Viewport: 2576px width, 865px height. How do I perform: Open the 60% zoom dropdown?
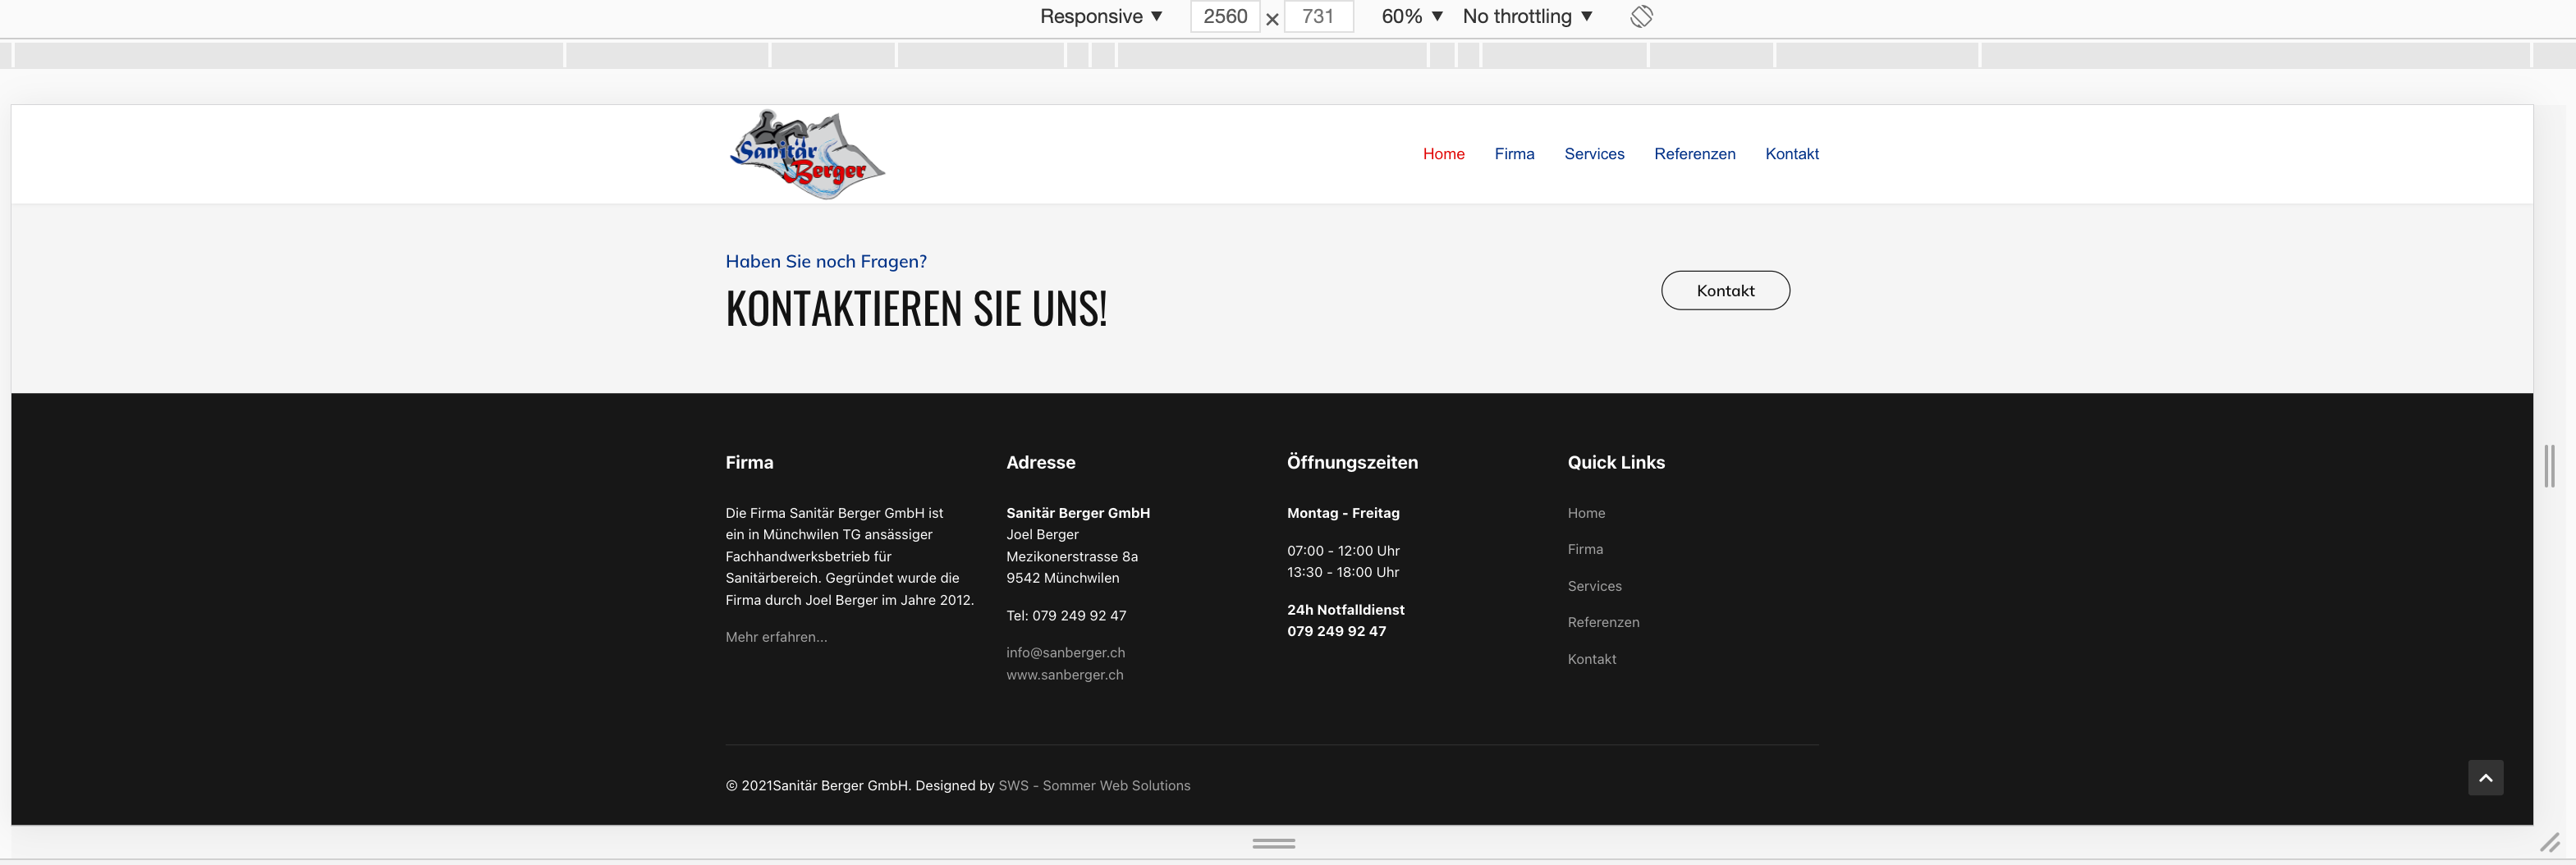(x=1411, y=17)
